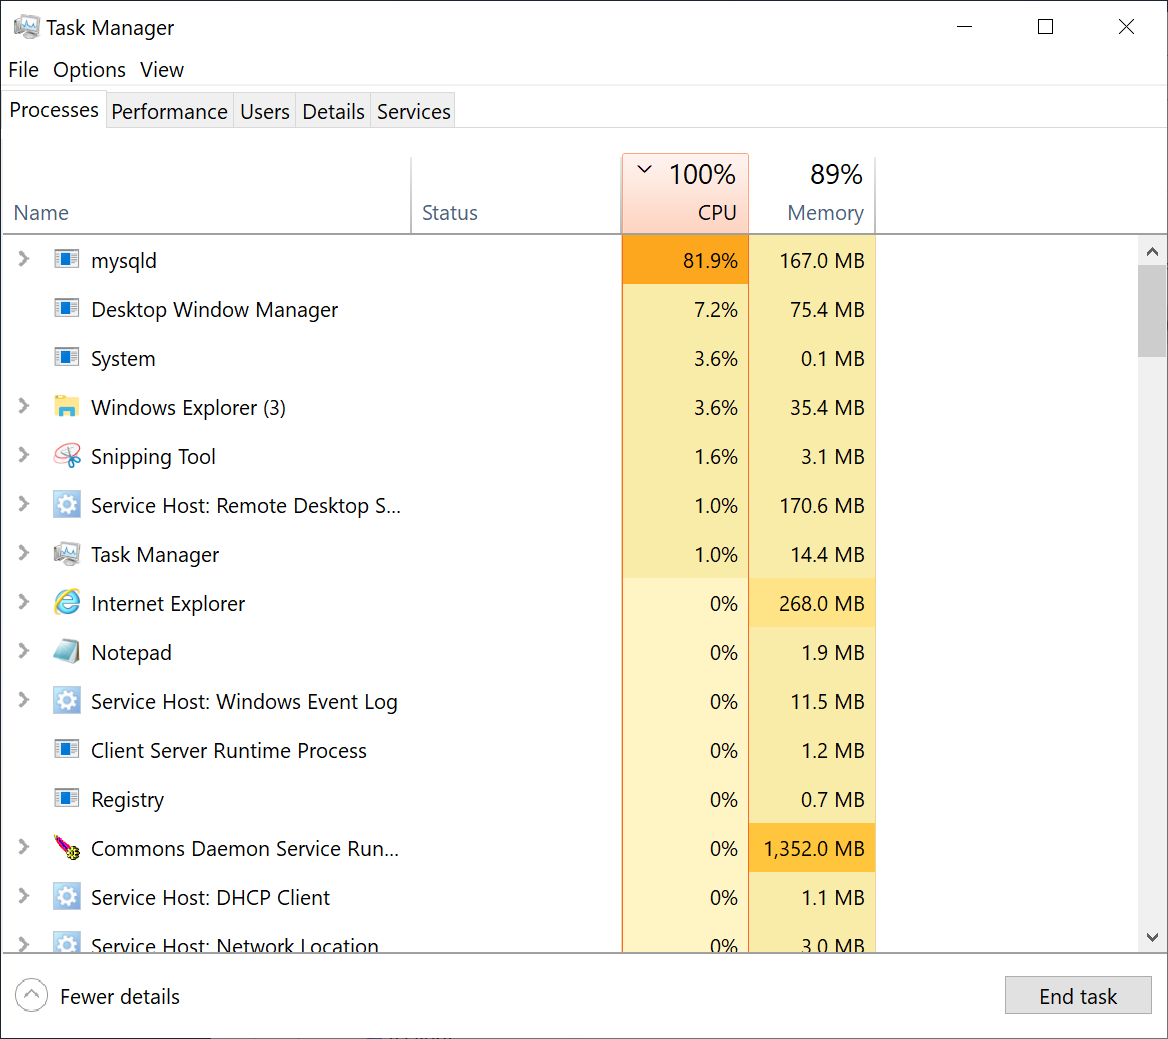Click the scrollbar down arrow

pyautogui.click(x=1152, y=937)
